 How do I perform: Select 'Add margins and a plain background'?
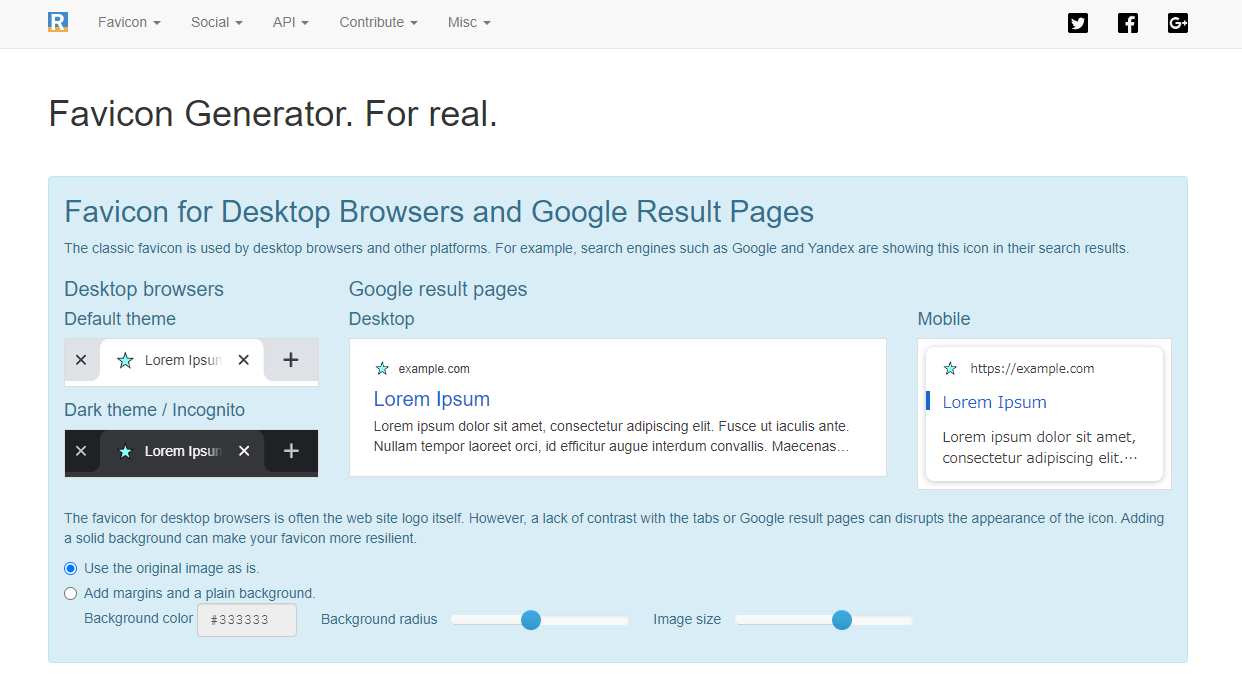[x=70, y=593]
